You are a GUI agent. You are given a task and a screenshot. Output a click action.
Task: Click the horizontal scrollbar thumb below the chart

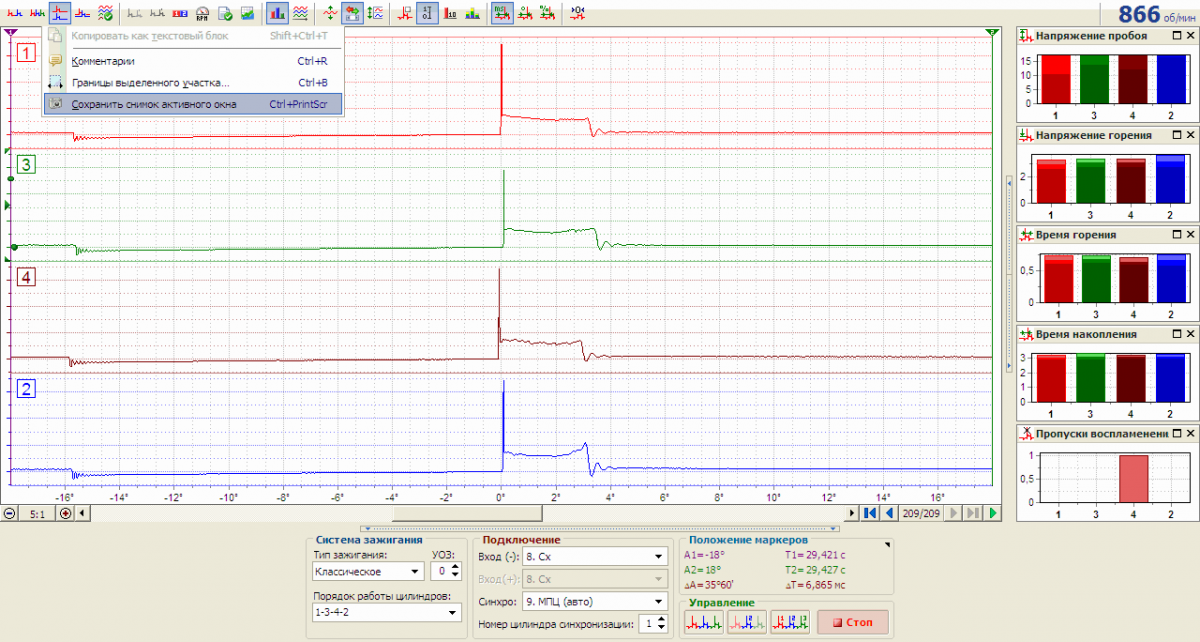click(467, 513)
